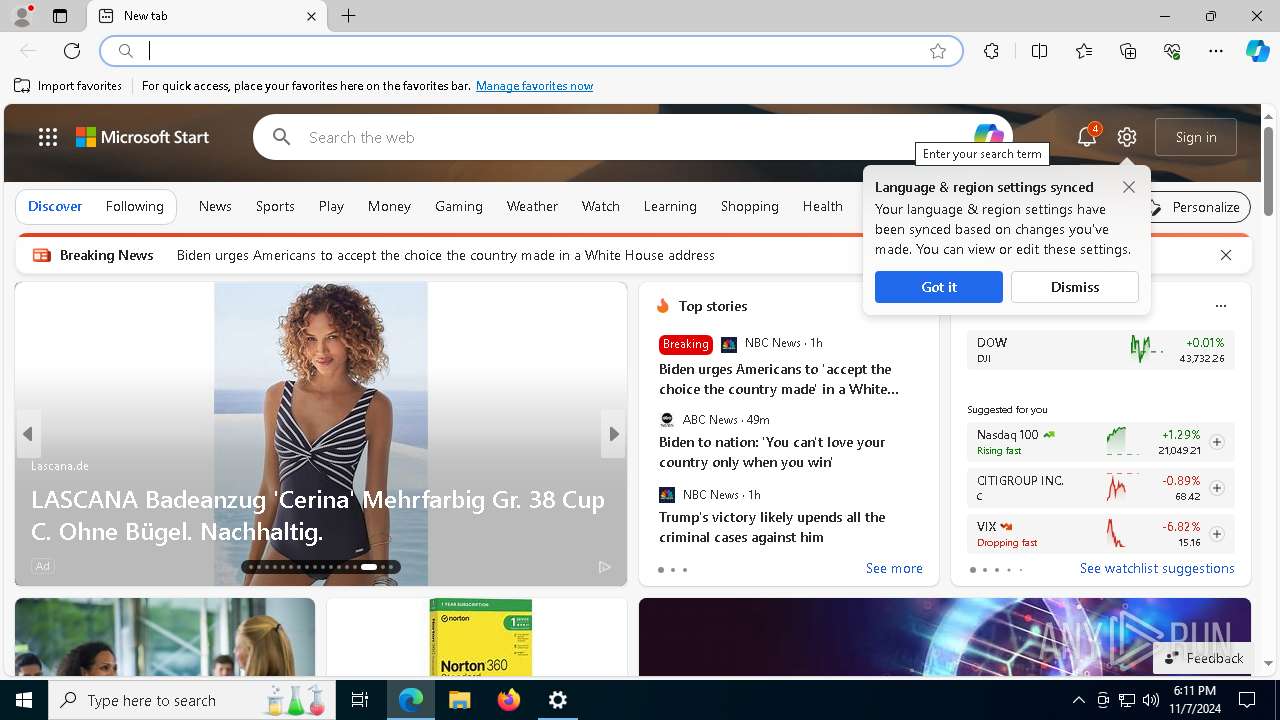This screenshot has width=1280, height=720.
Task: Click Manage favorites now link
Action: coord(534,86)
